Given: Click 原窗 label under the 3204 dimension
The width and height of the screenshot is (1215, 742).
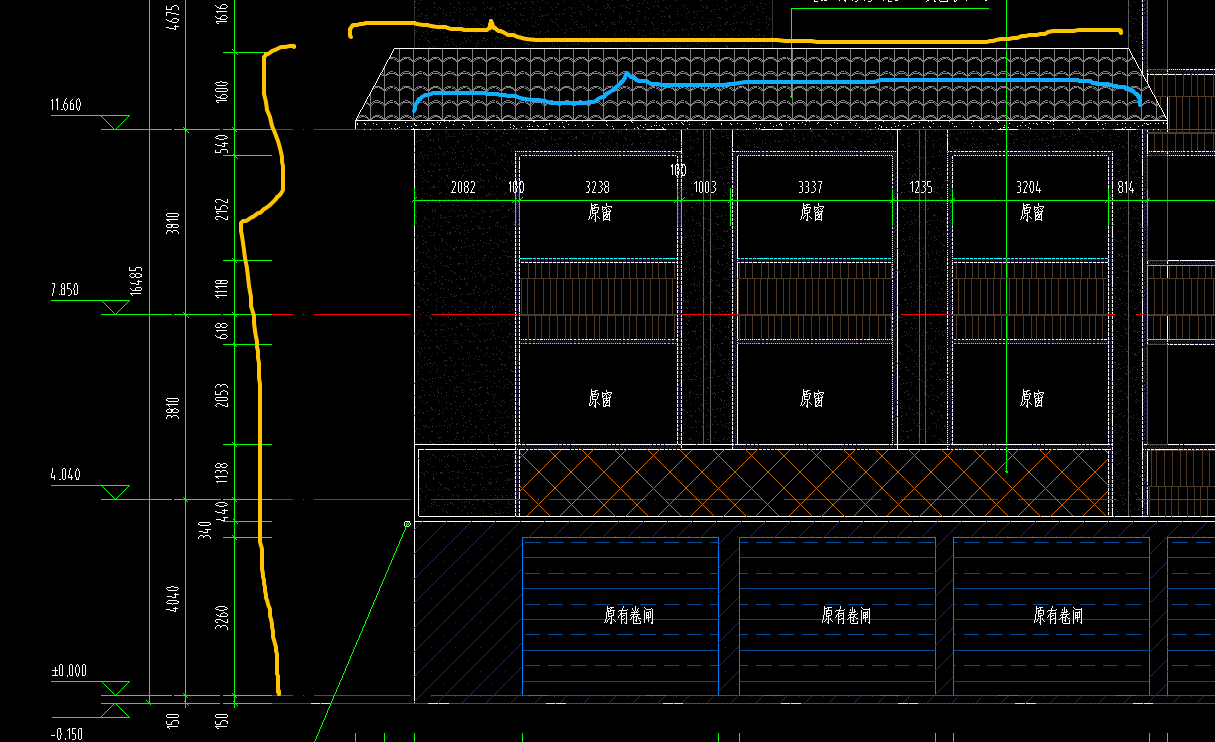Looking at the screenshot, I should (x=1032, y=213).
